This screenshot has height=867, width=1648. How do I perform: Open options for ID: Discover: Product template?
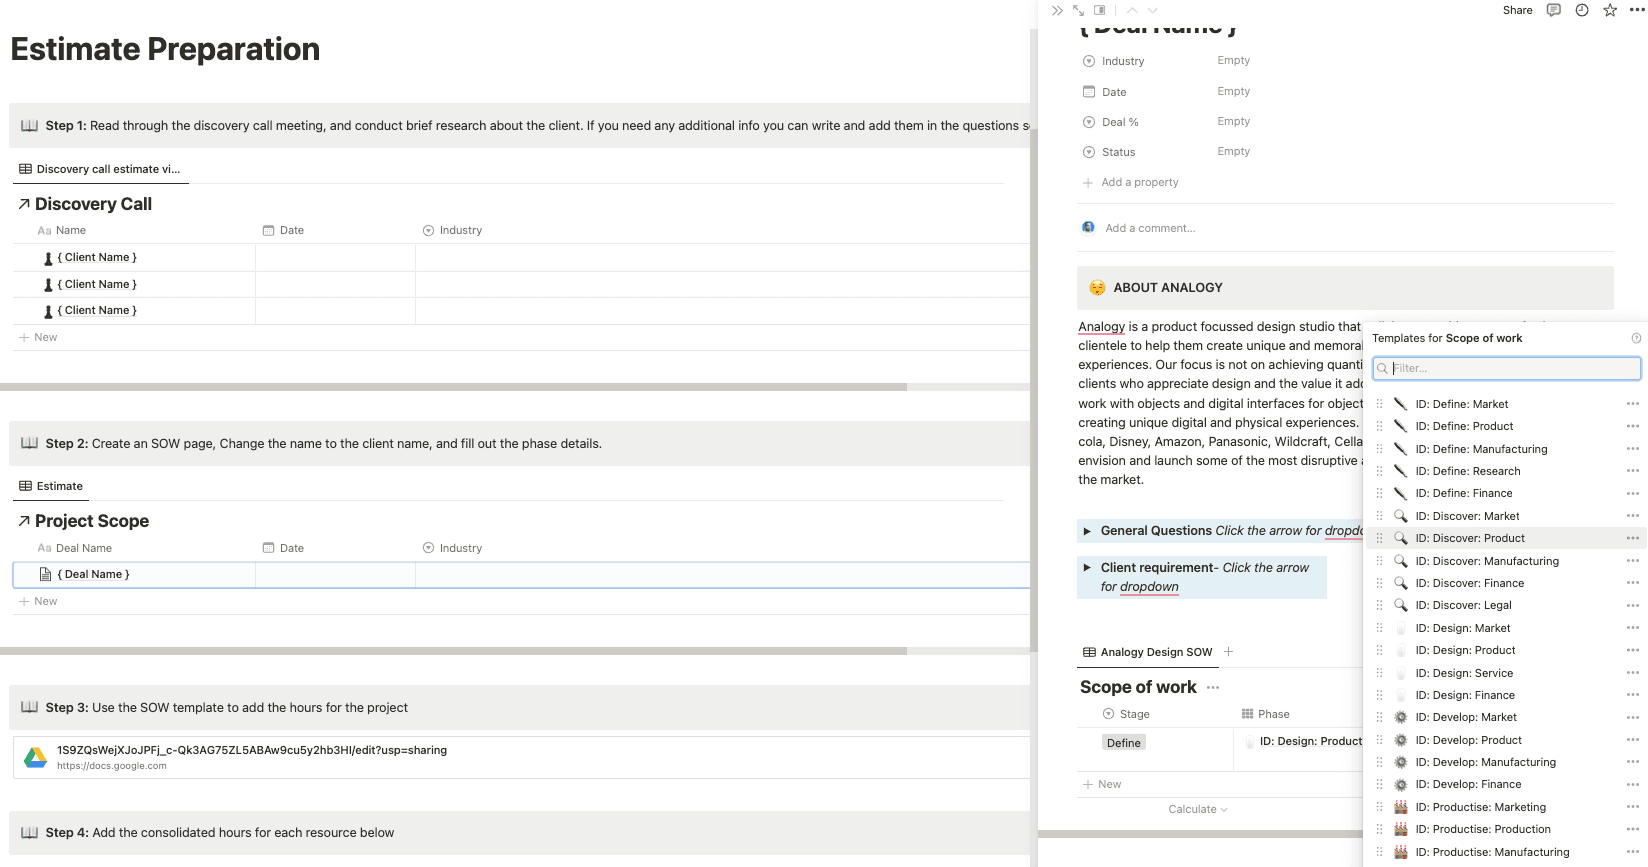pyautogui.click(x=1633, y=538)
